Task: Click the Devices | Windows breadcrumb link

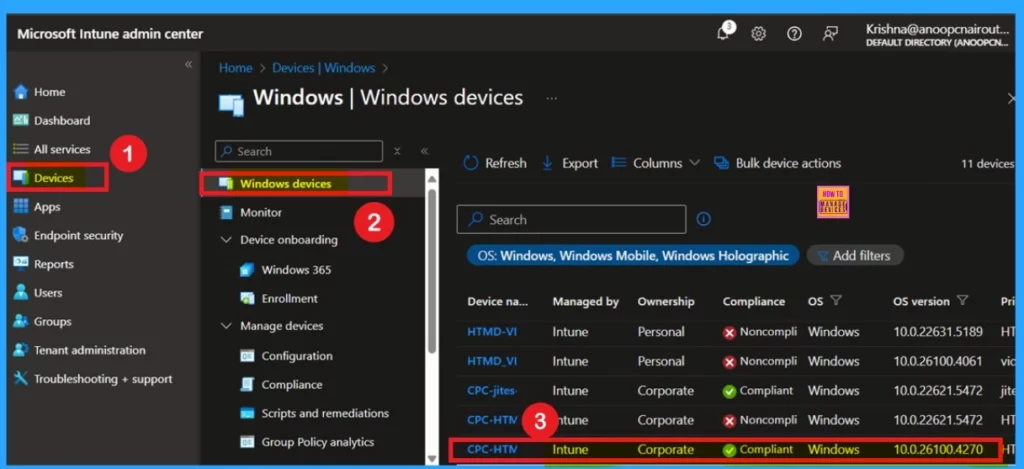Action: pos(323,68)
